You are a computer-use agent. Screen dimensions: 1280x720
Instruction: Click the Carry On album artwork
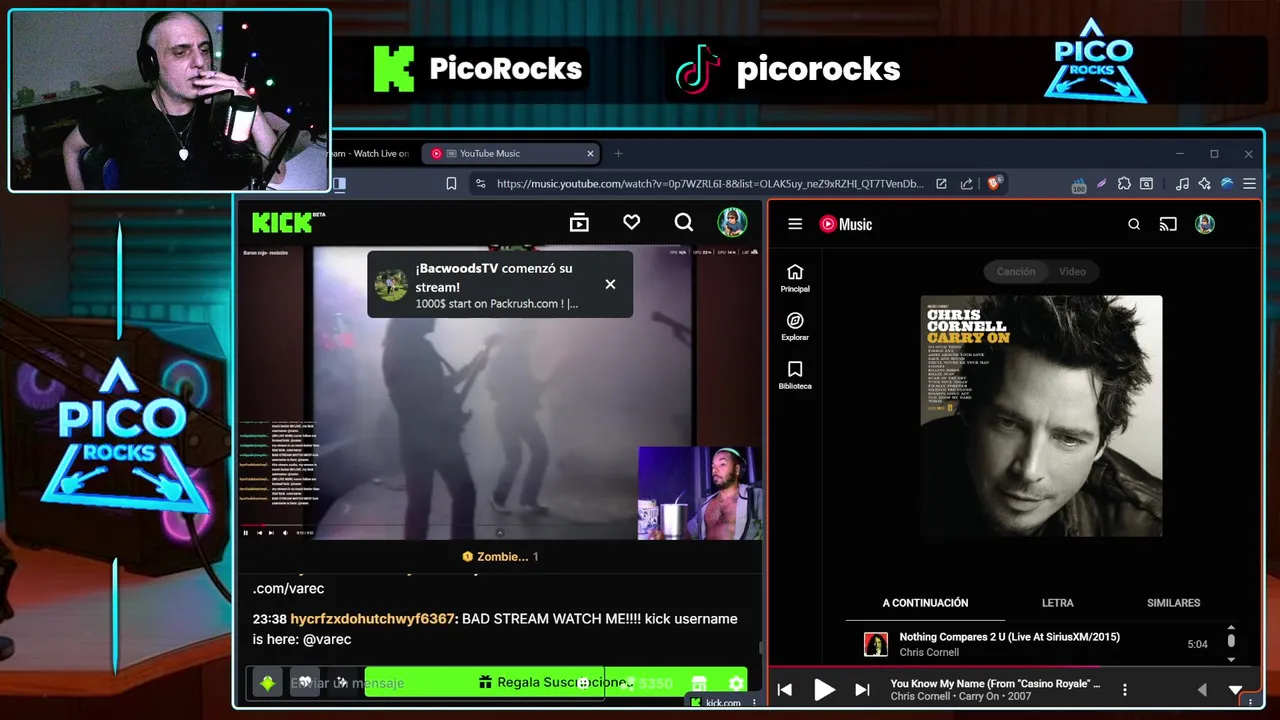1041,416
